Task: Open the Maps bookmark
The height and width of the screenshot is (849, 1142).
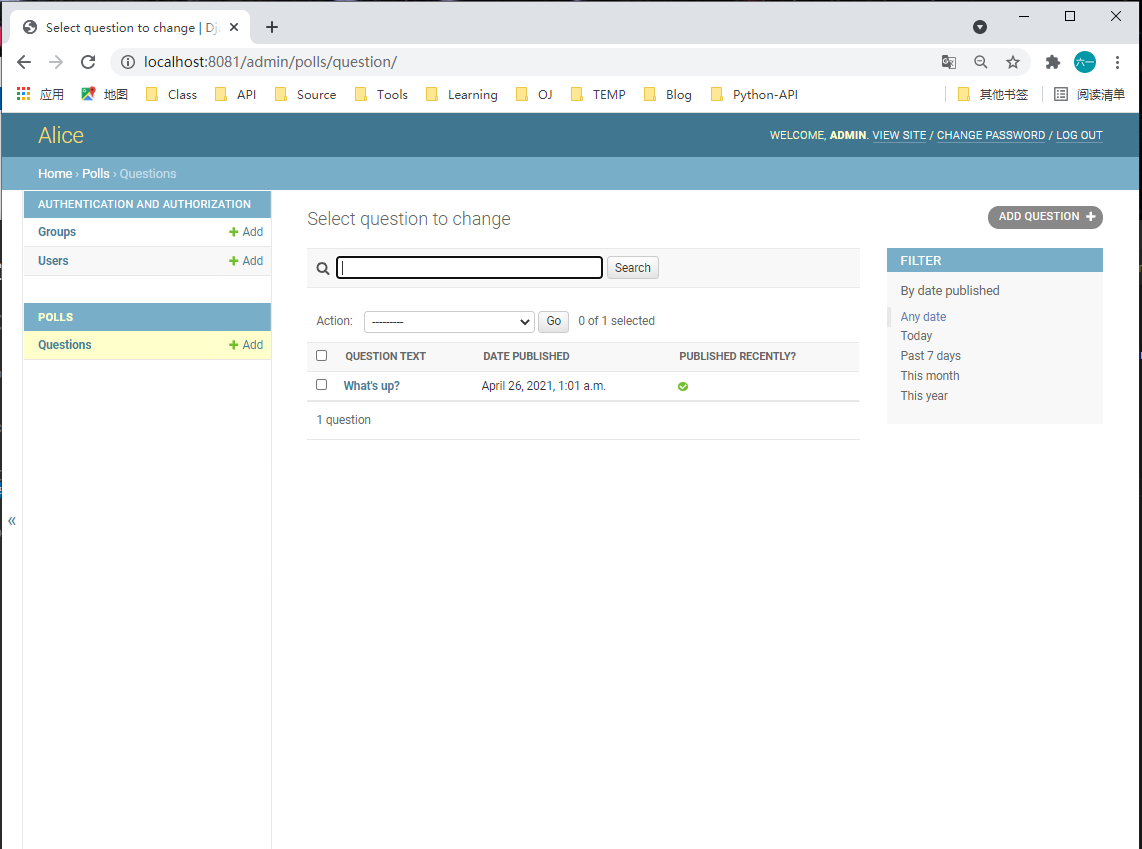Action: [104, 94]
